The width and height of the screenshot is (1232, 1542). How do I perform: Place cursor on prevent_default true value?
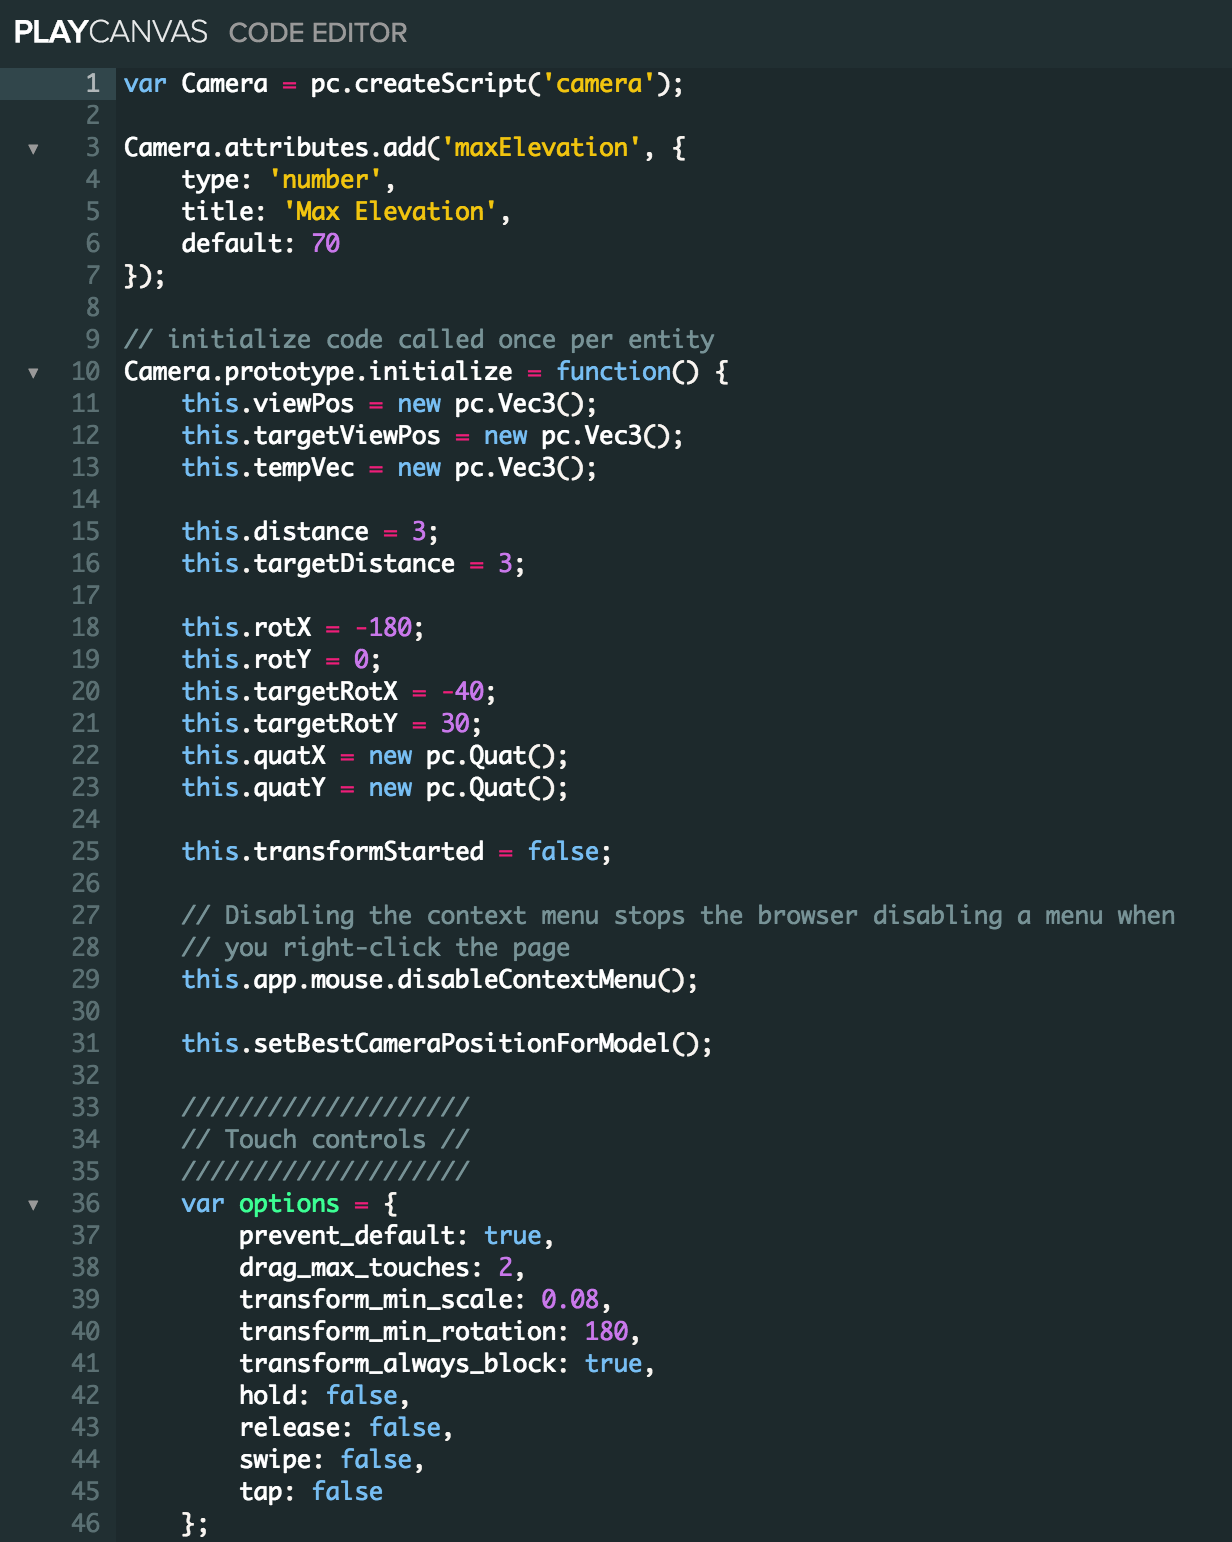point(513,1235)
